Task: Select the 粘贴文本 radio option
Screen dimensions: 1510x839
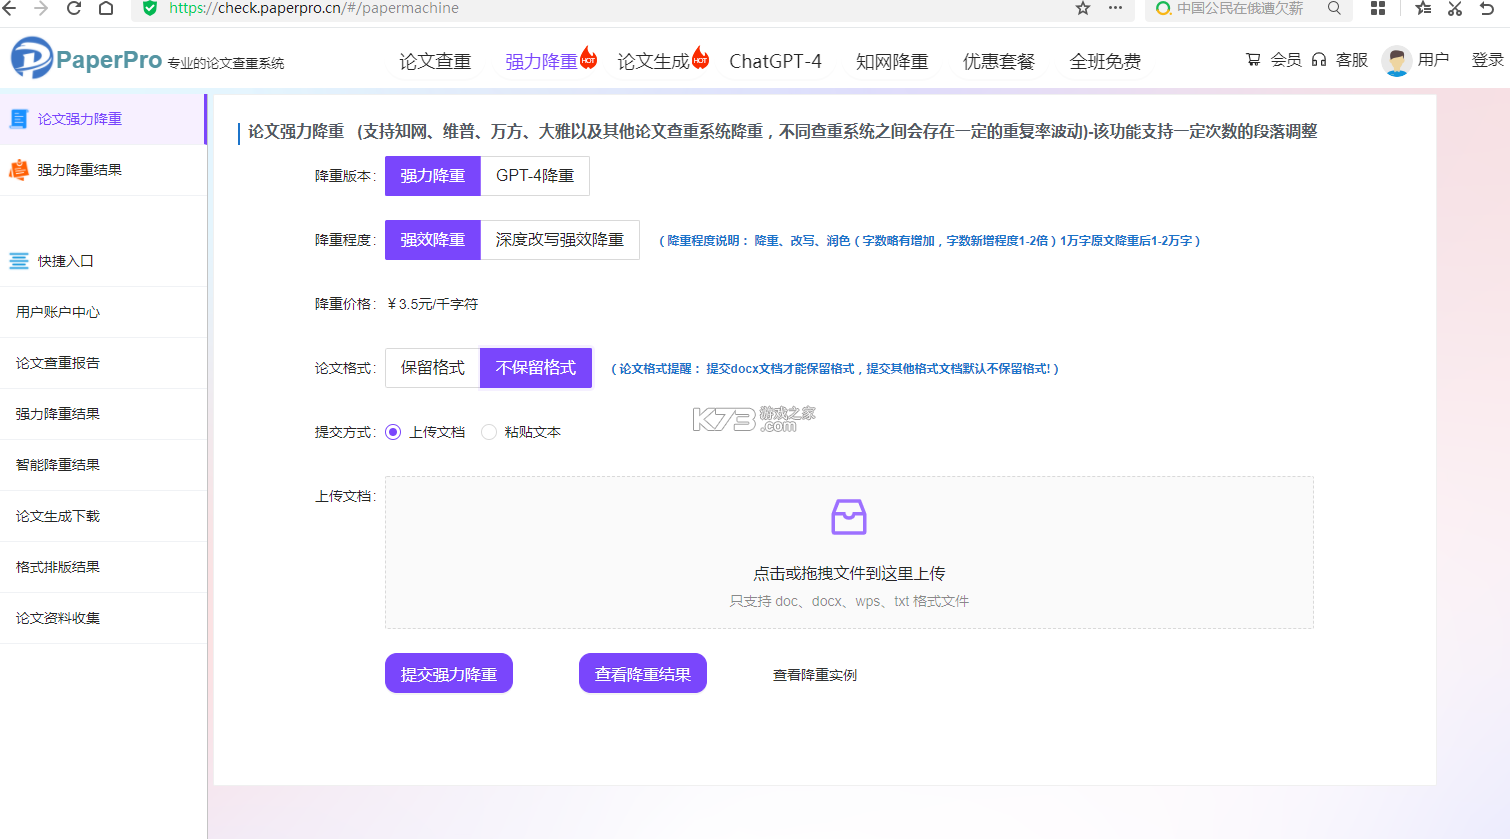Action: (489, 432)
